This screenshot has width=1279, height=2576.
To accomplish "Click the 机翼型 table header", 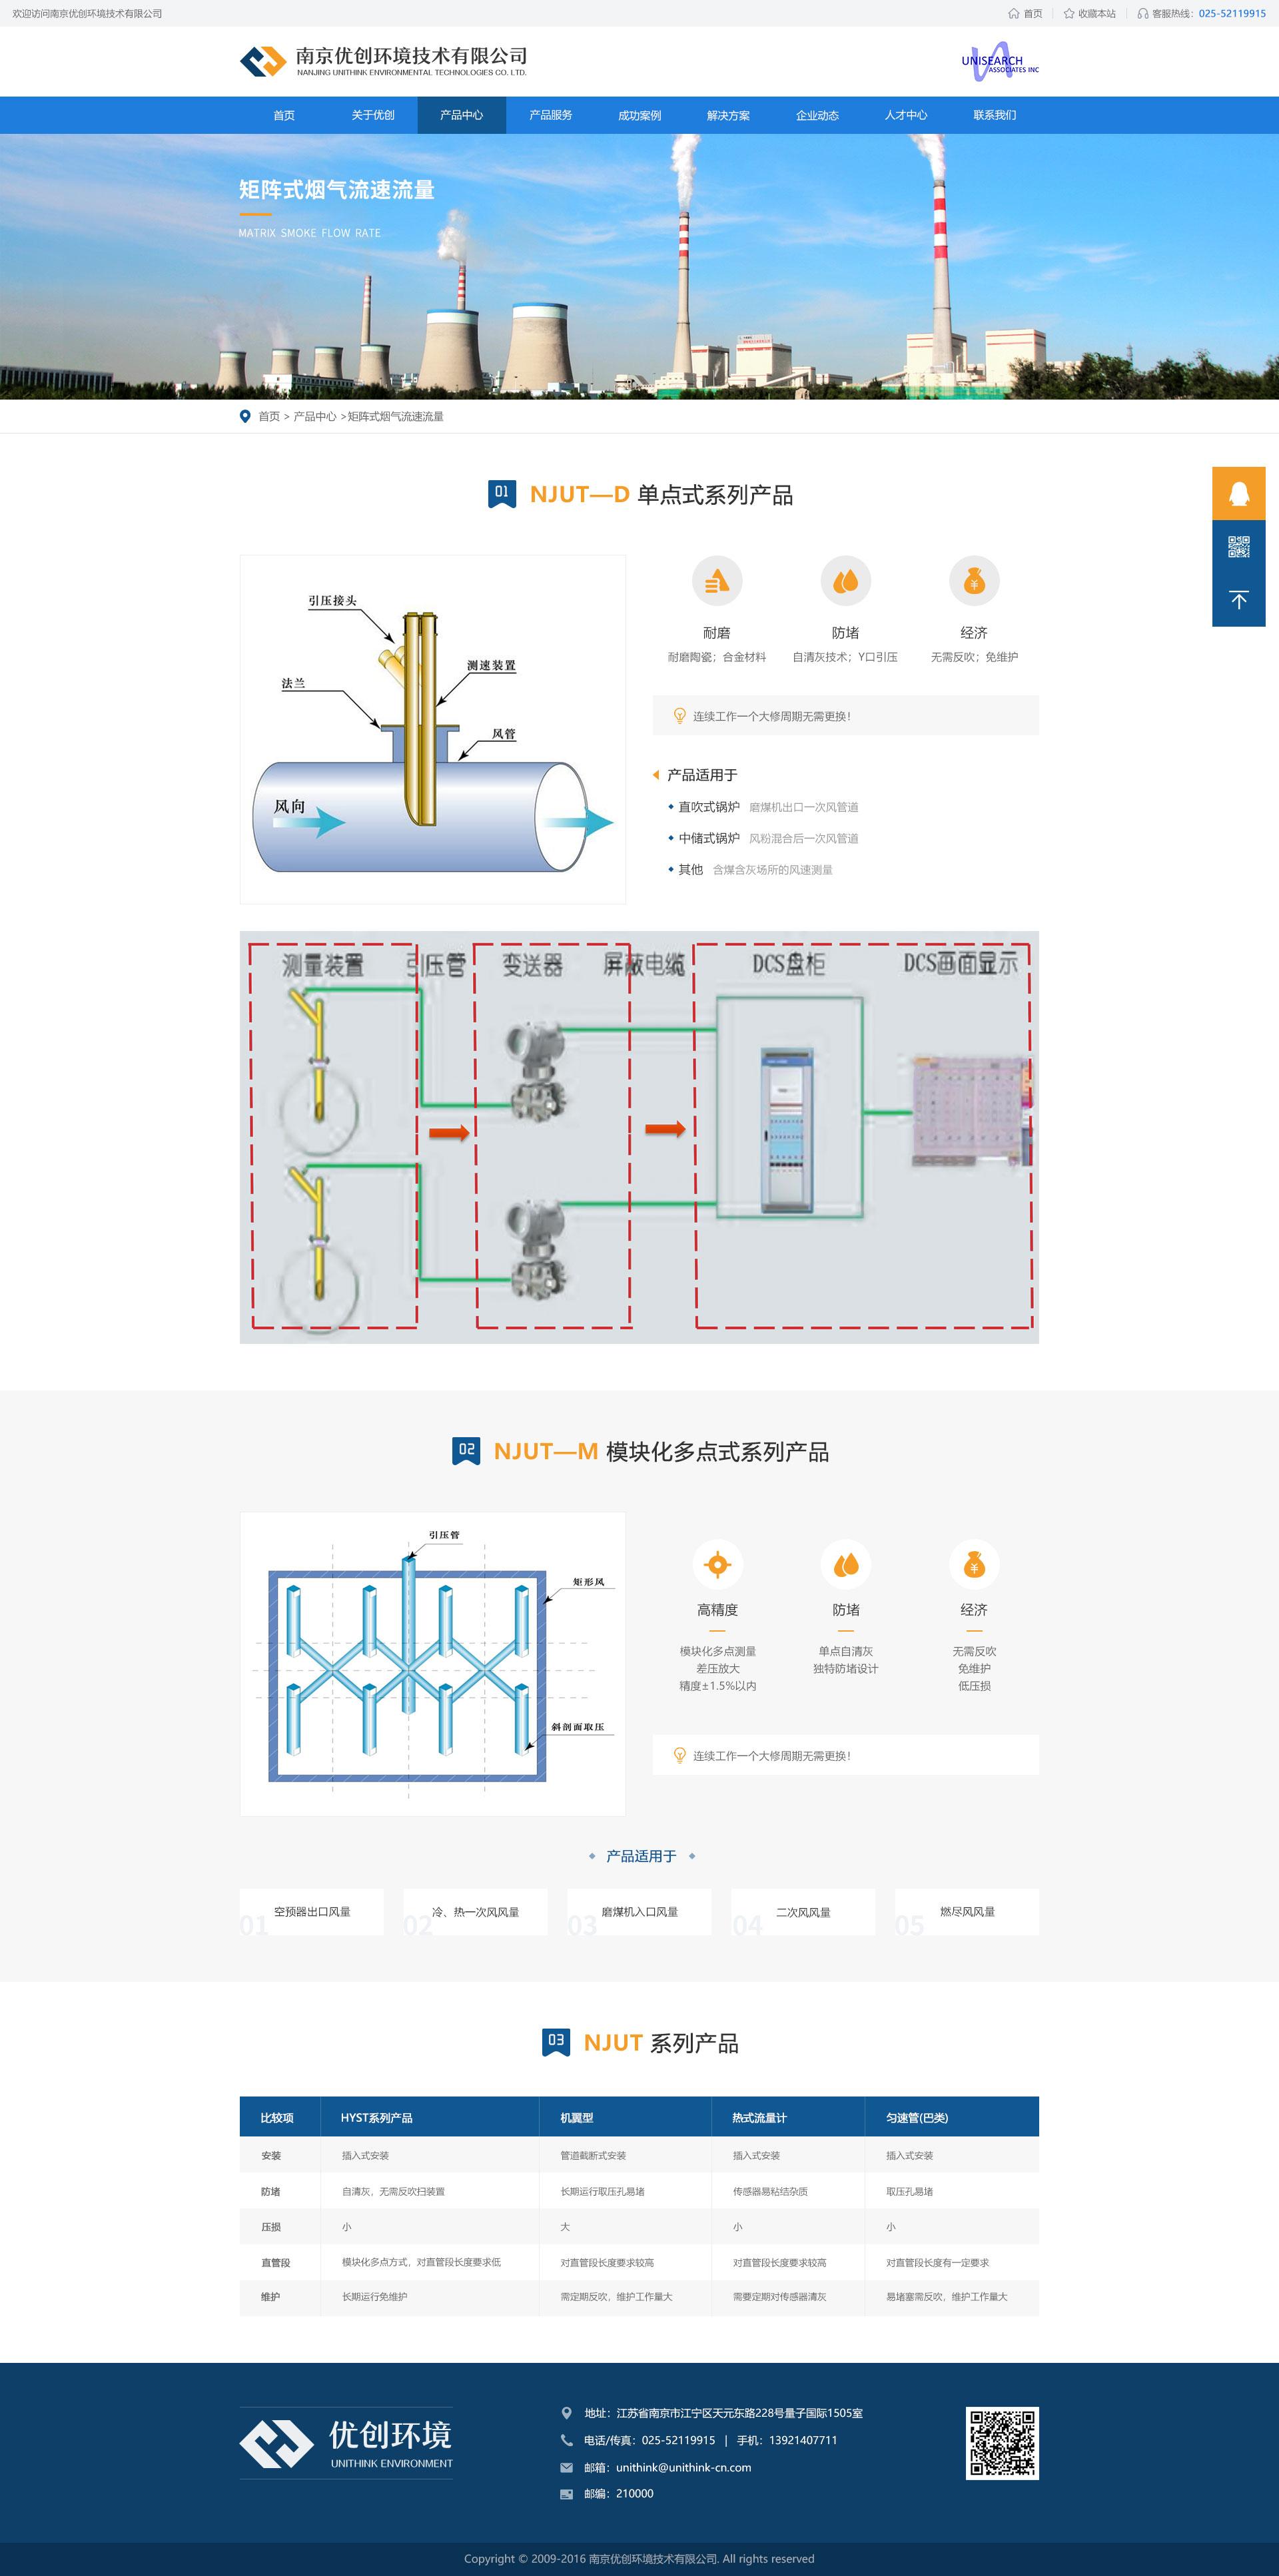I will click(x=625, y=2117).
